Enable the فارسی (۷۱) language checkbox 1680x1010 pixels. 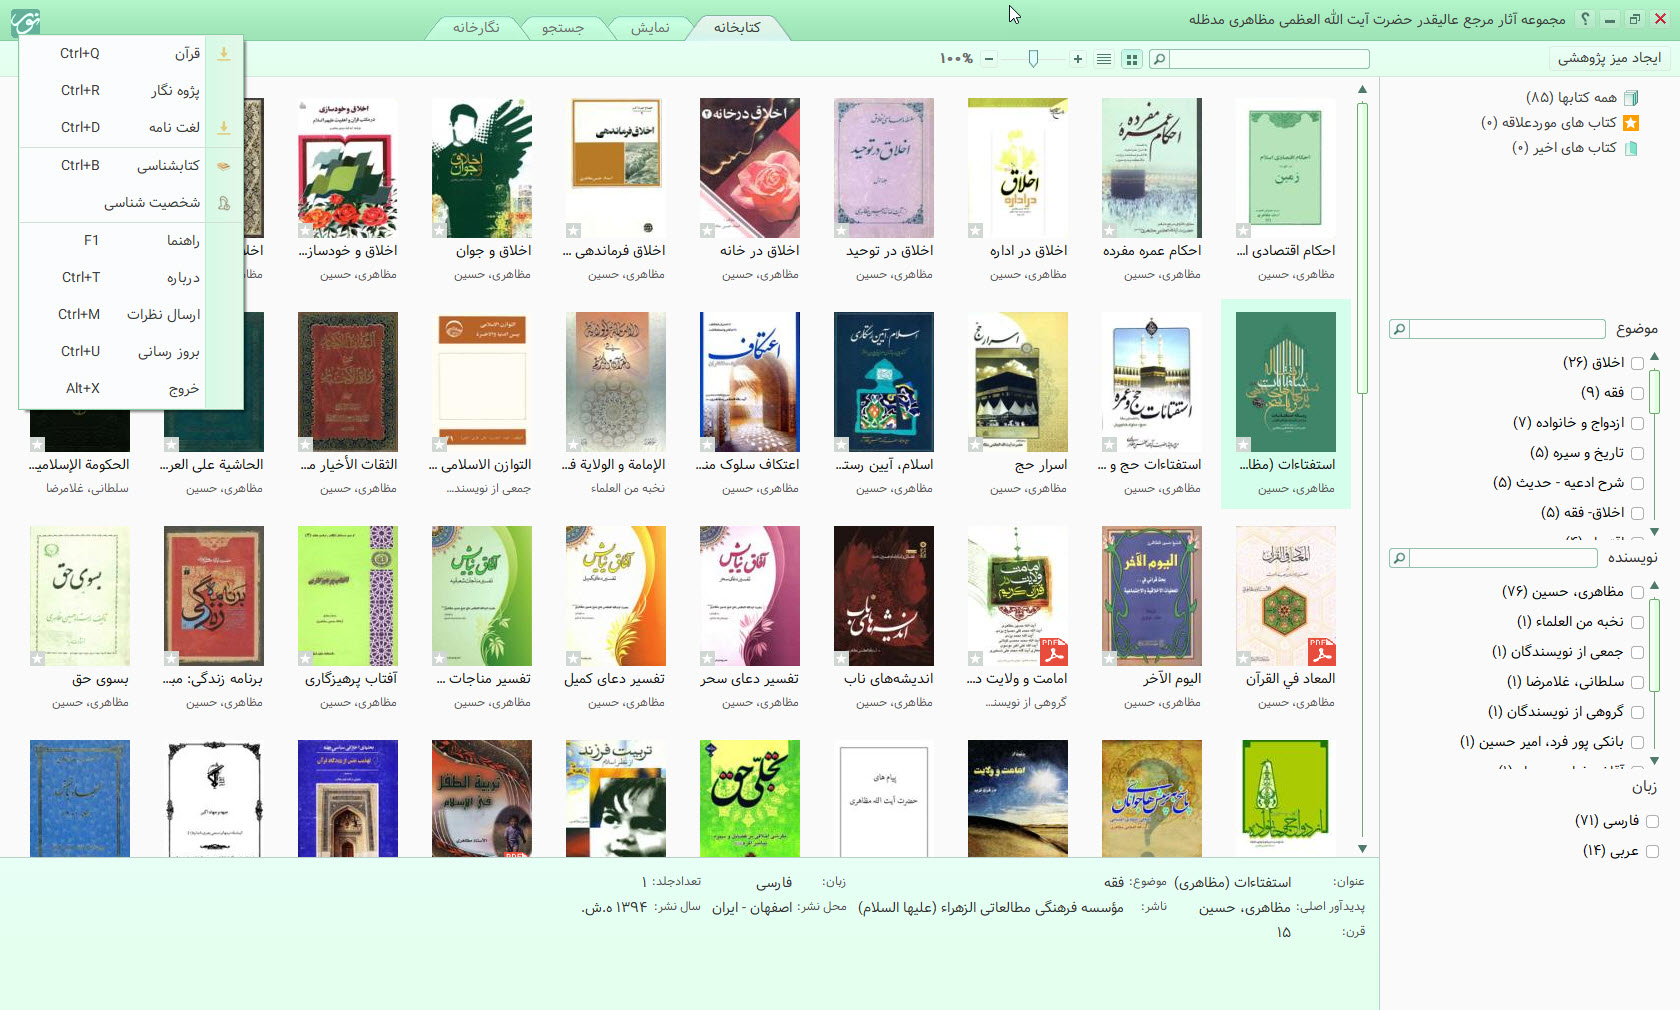click(1652, 821)
